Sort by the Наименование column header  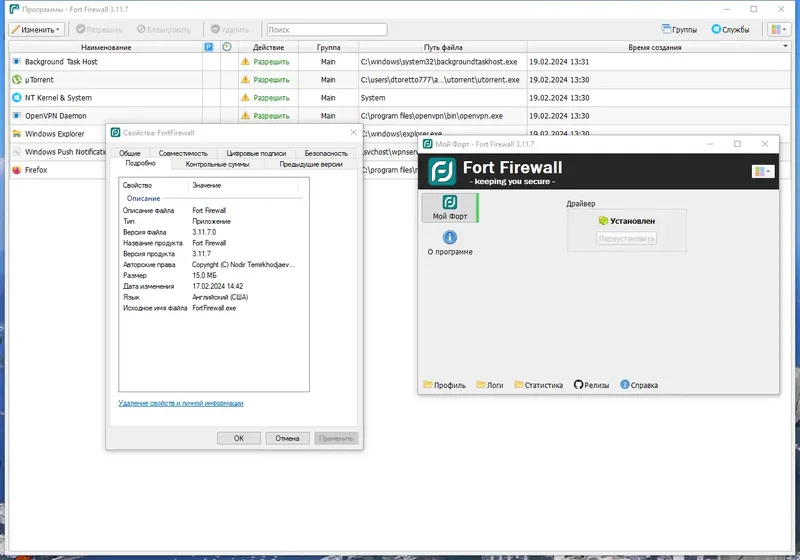click(x=106, y=47)
